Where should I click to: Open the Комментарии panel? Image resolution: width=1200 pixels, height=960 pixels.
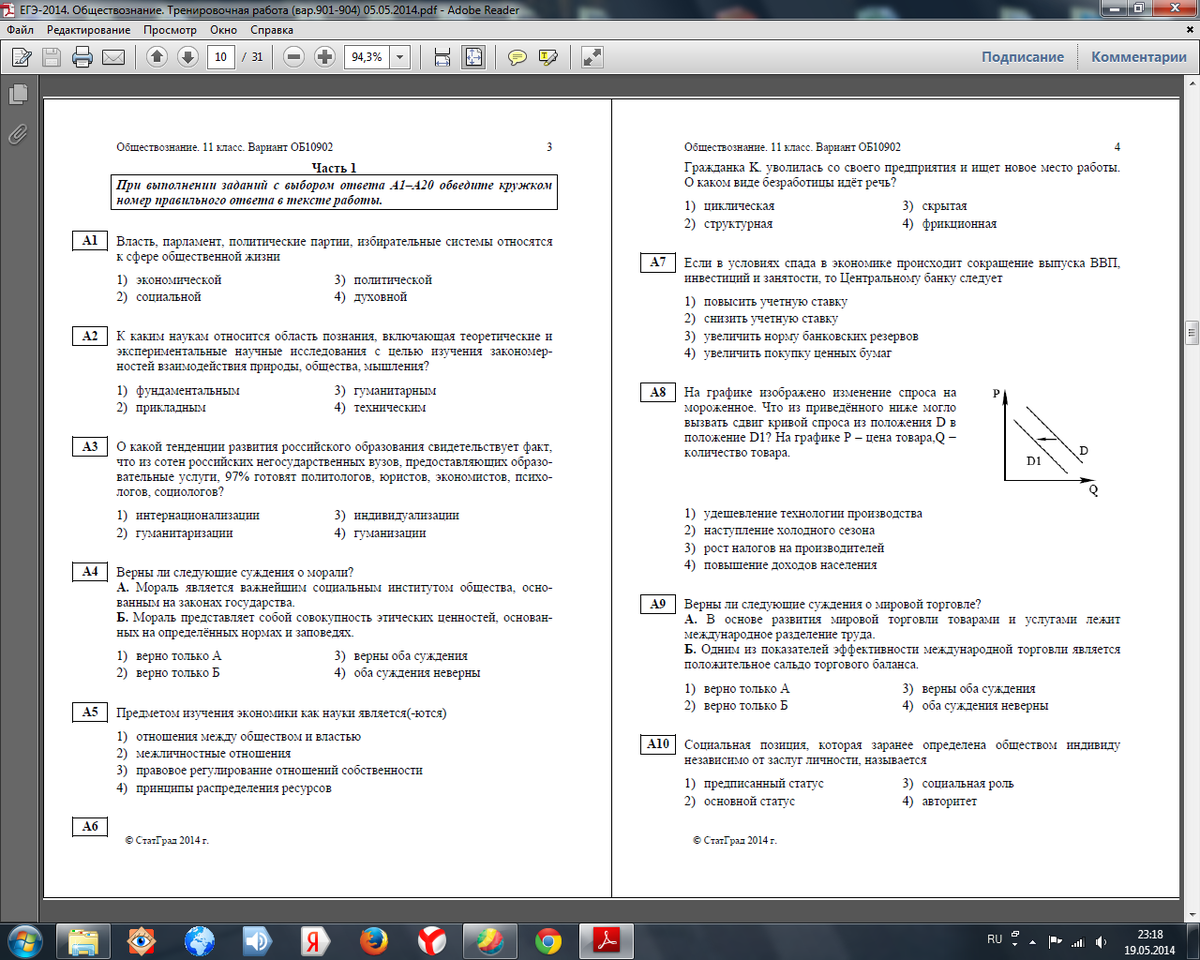[x=1139, y=57]
